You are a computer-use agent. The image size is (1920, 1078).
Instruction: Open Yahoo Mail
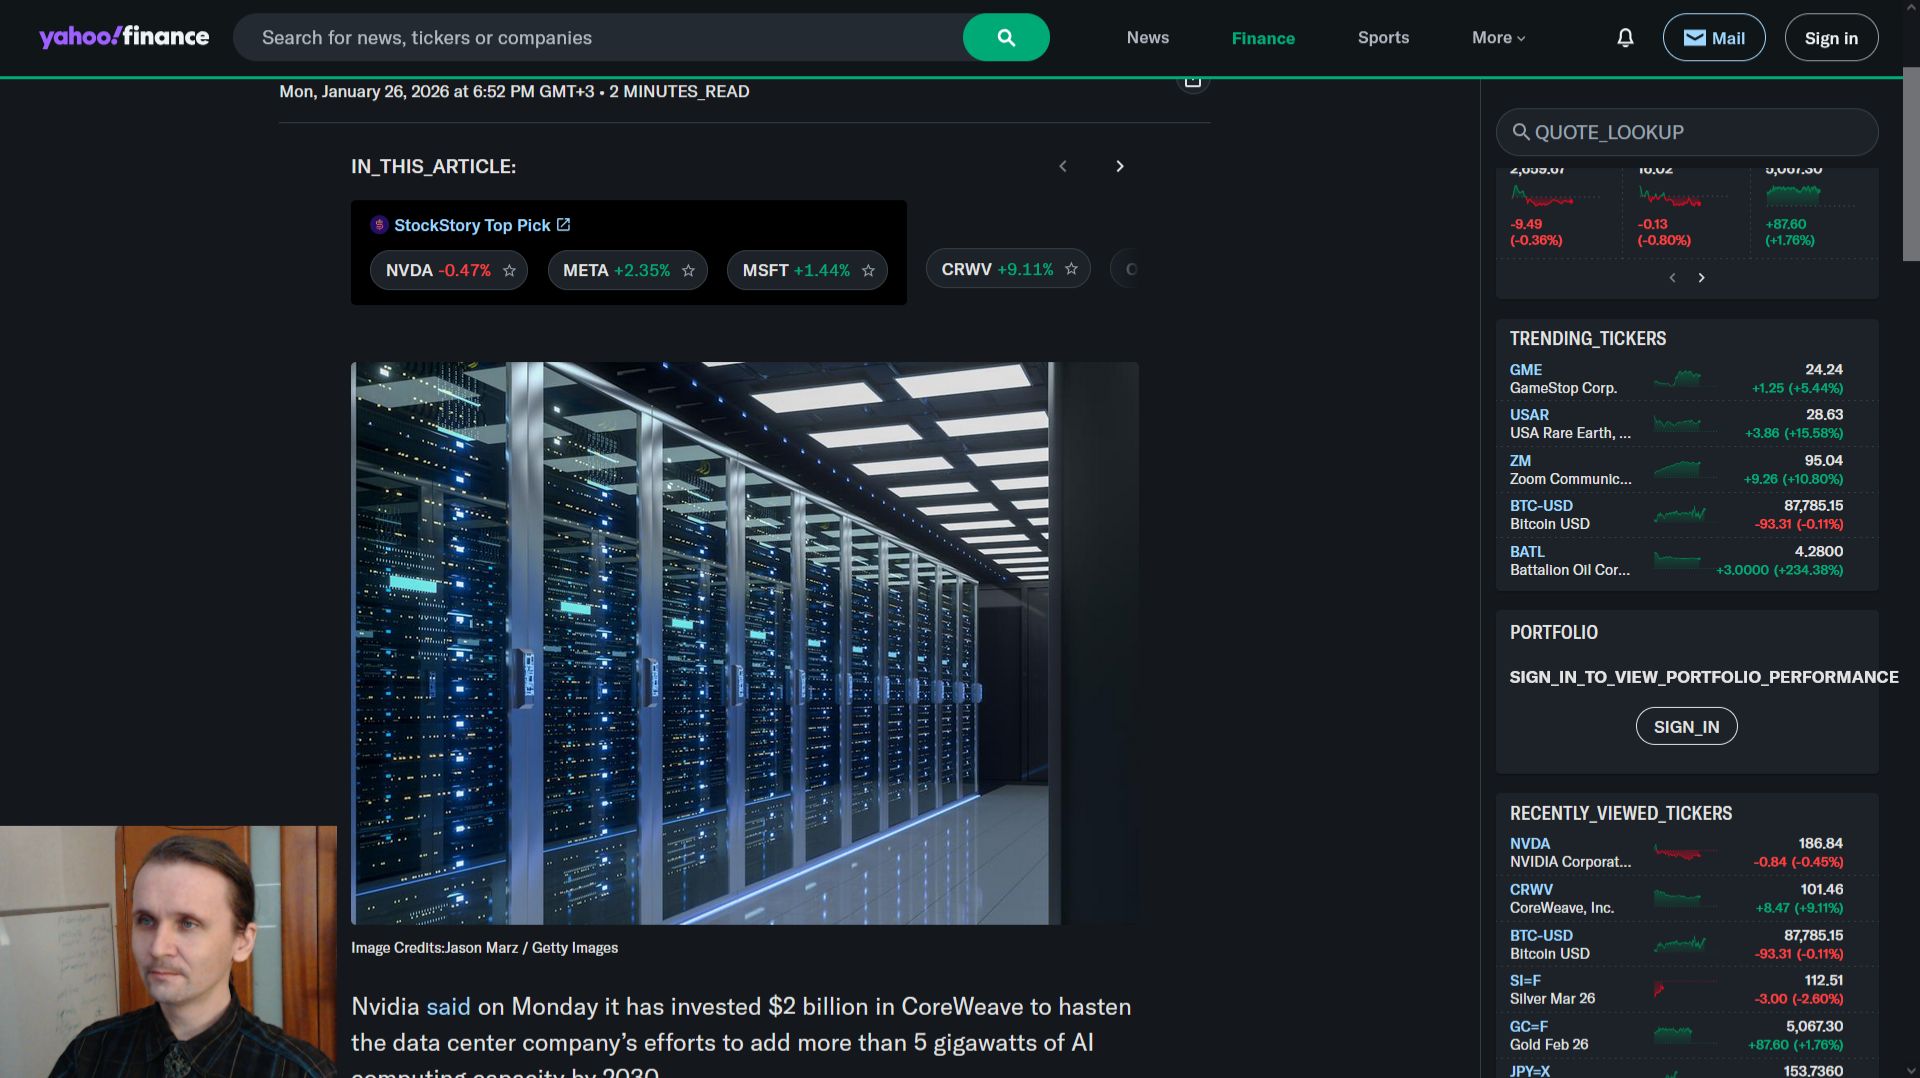click(x=1714, y=37)
